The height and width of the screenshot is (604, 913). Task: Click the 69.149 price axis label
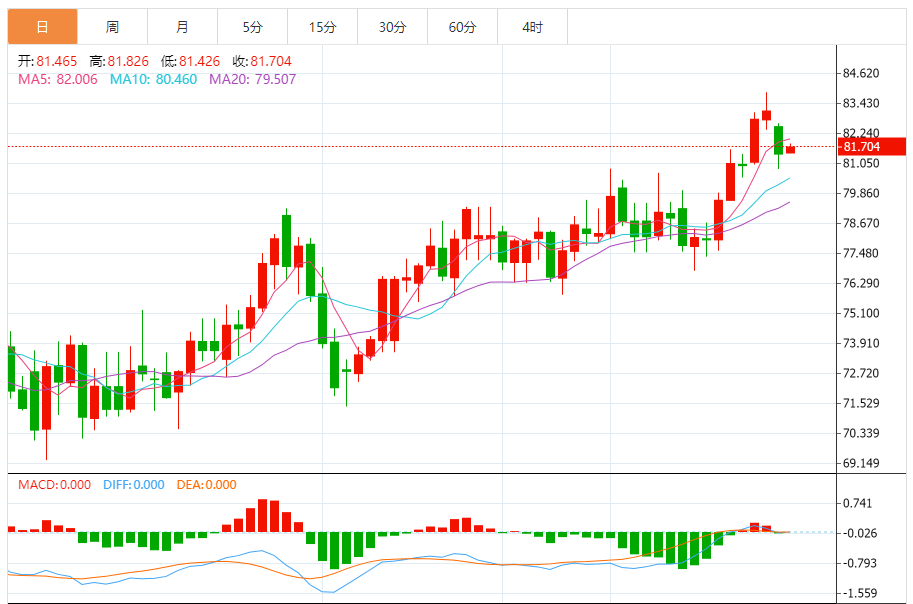point(861,463)
